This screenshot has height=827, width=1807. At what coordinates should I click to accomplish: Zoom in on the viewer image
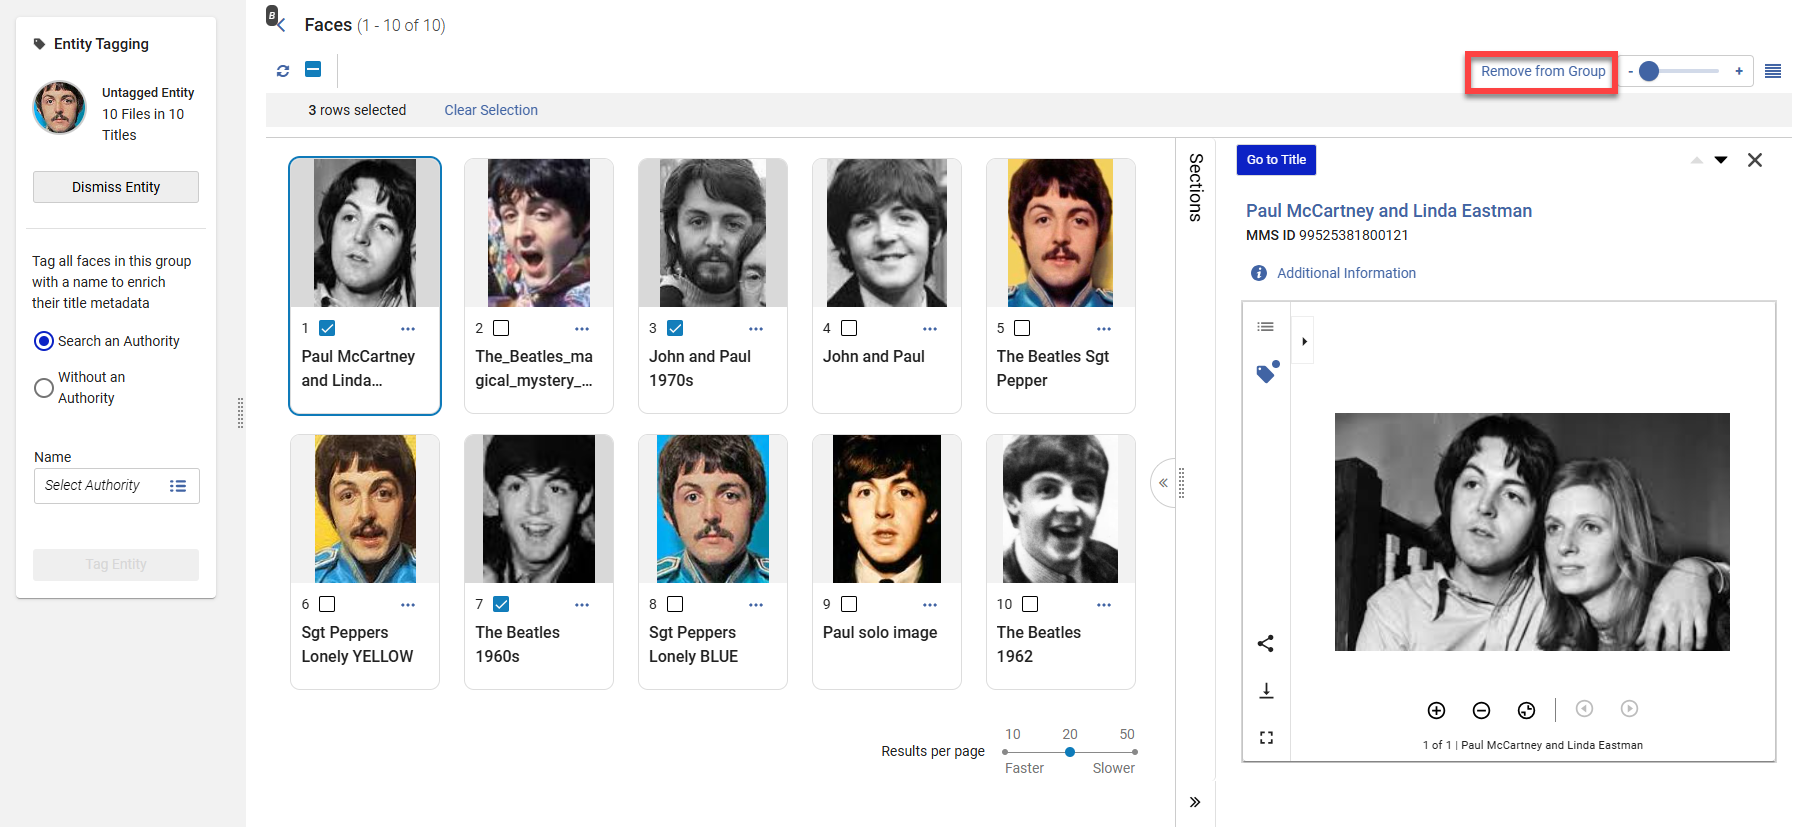(x=1436, y=710)
